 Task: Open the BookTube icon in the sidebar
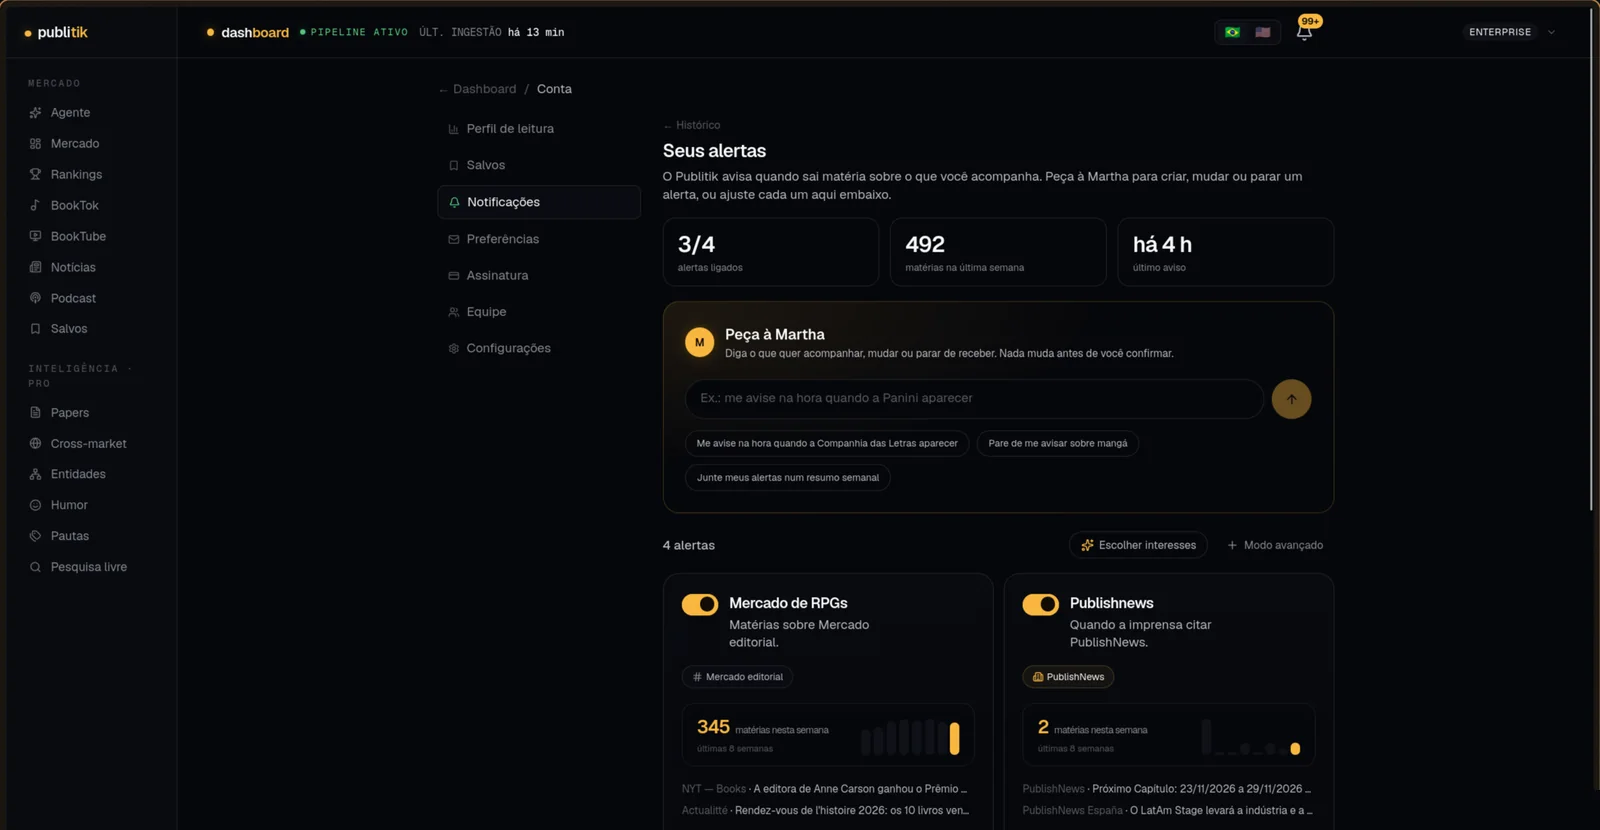click(35, 236)
